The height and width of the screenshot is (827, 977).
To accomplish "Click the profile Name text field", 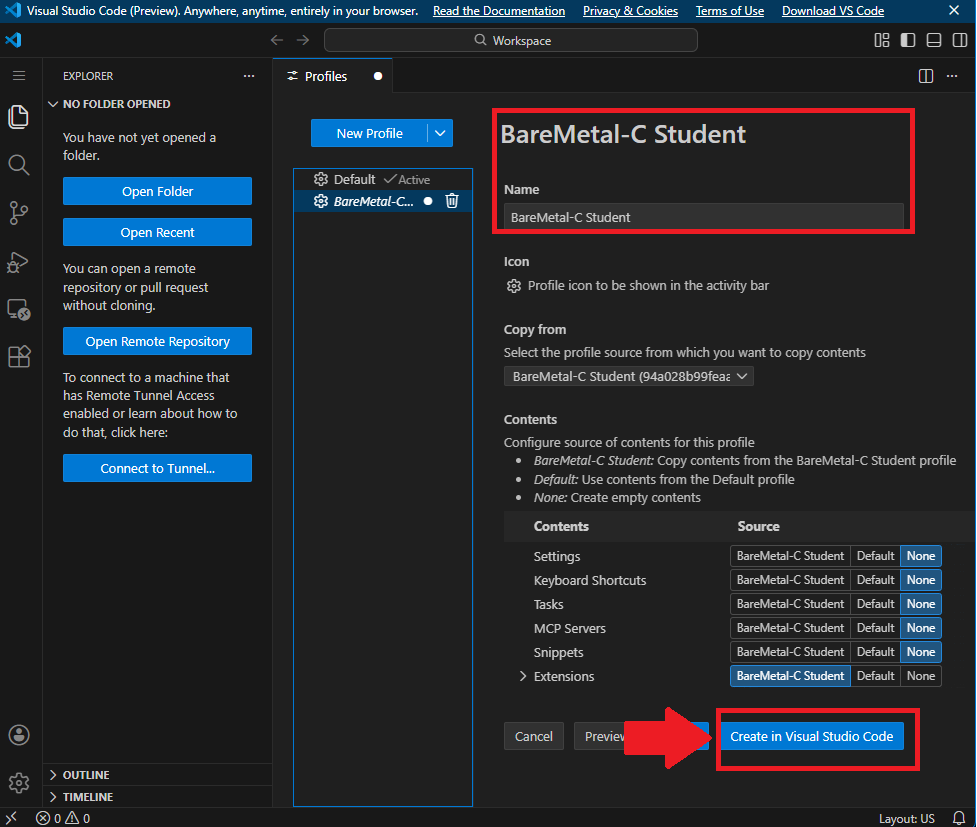I will pos(703,217).
